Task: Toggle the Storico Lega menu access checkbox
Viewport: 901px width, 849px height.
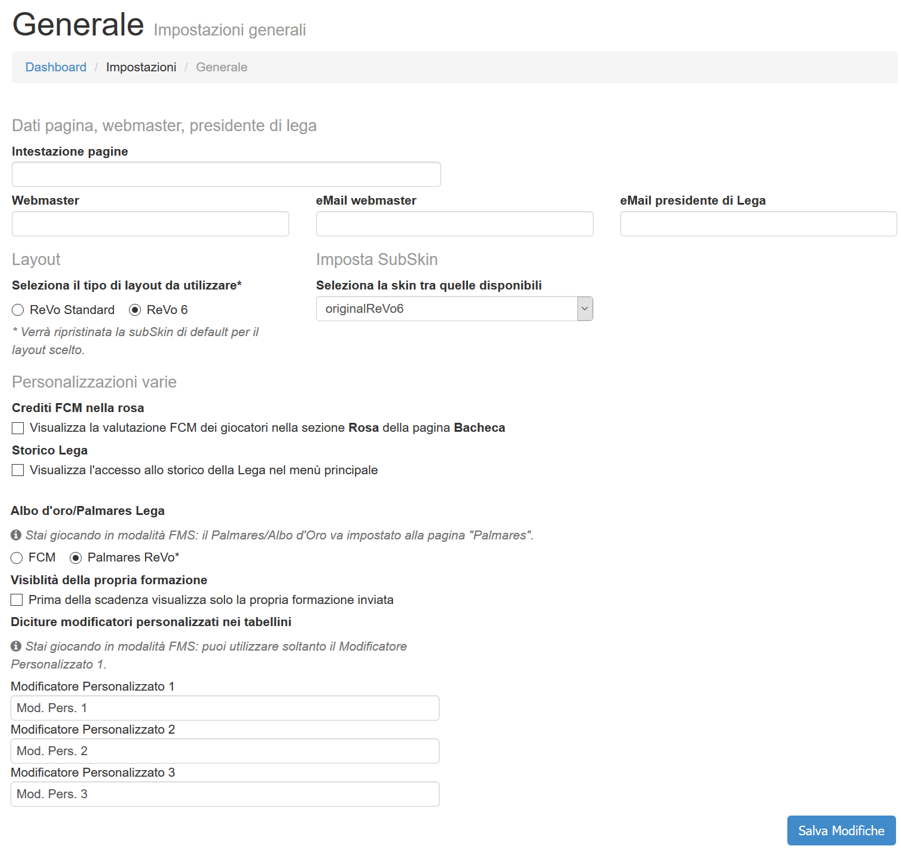Action: (x=18, y=470)
